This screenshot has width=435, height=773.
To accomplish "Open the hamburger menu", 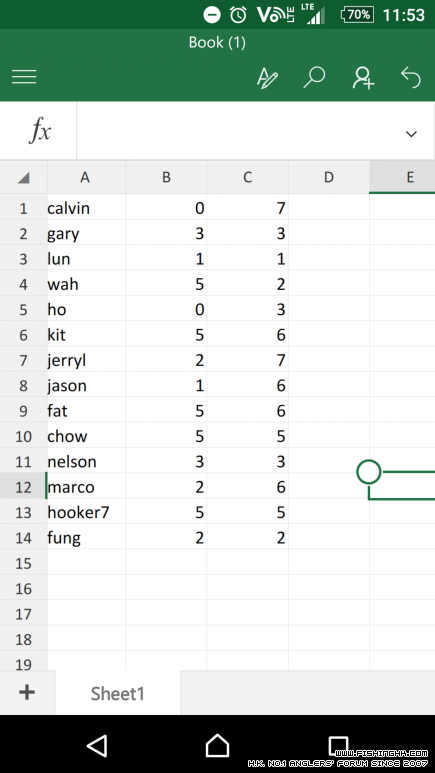I will point(24,77).
